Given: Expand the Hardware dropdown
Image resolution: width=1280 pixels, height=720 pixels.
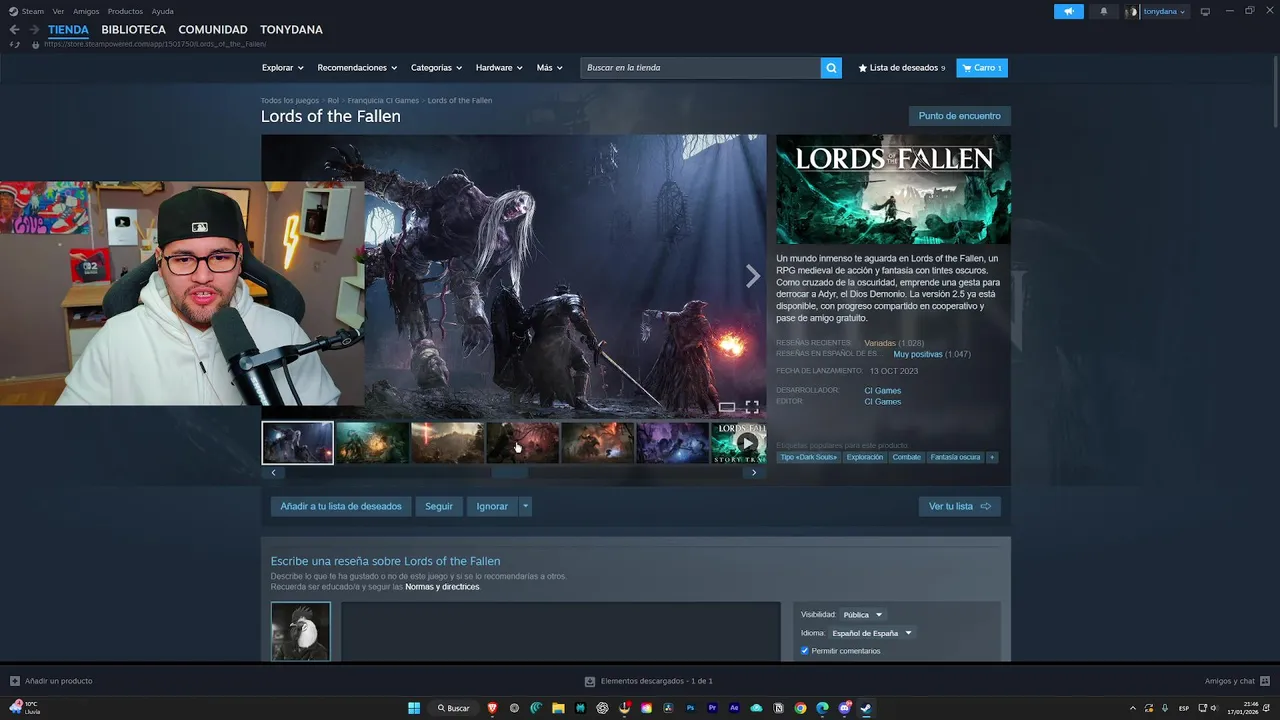Looking at the screenshot, I should (499, 68).
